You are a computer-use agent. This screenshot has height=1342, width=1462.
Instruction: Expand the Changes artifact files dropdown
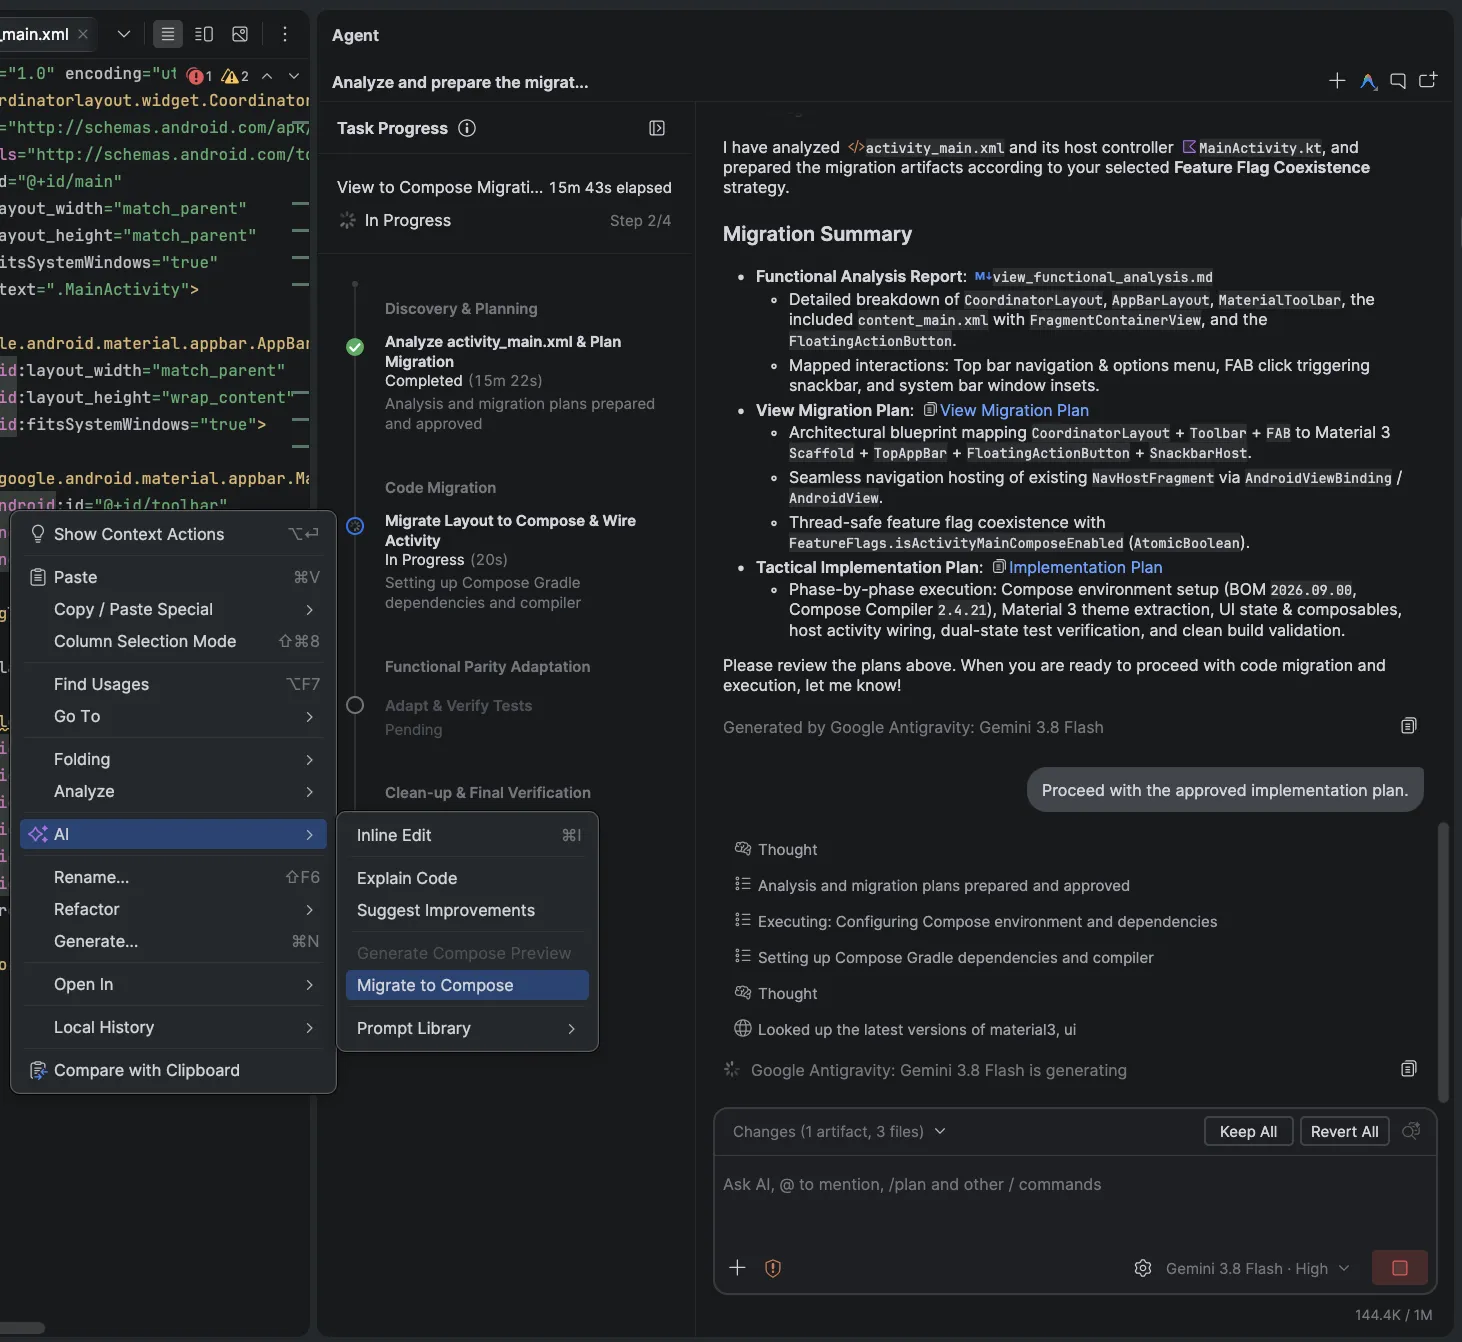pyautogui.click(x=940, y=1131)
